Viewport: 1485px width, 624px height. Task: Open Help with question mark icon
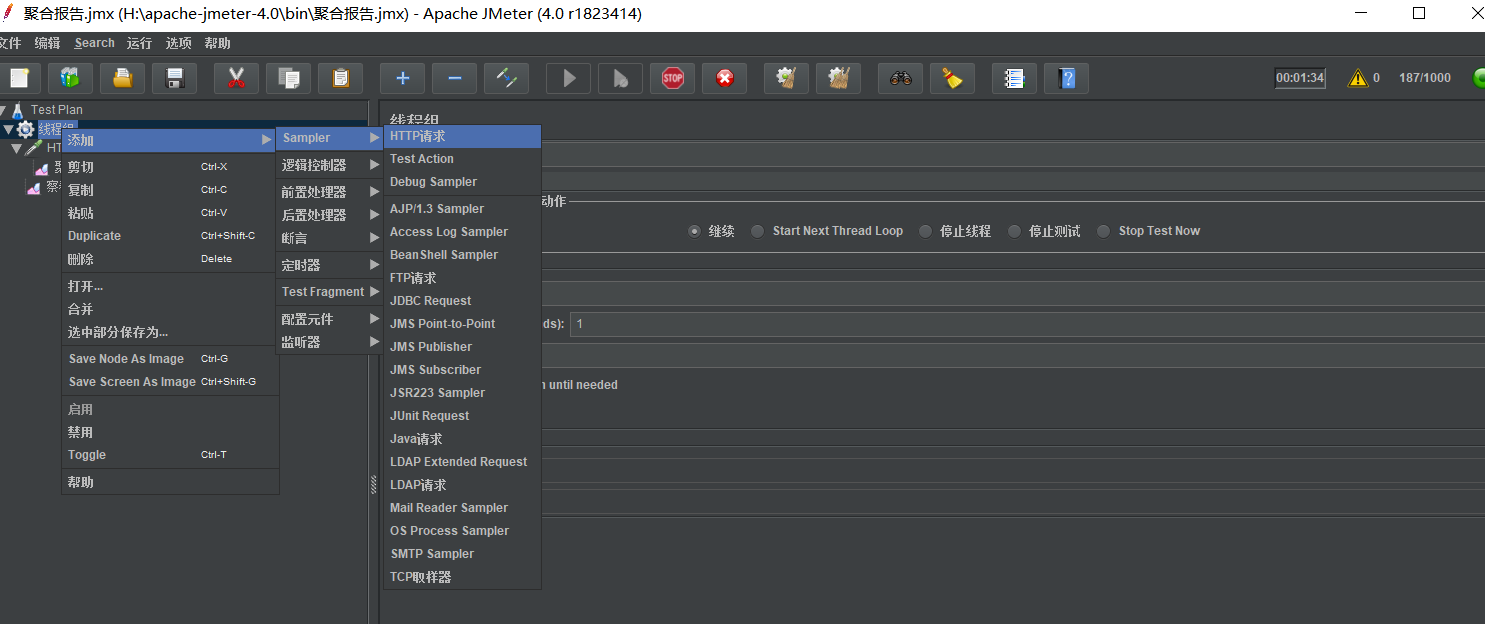point(1066,78)
